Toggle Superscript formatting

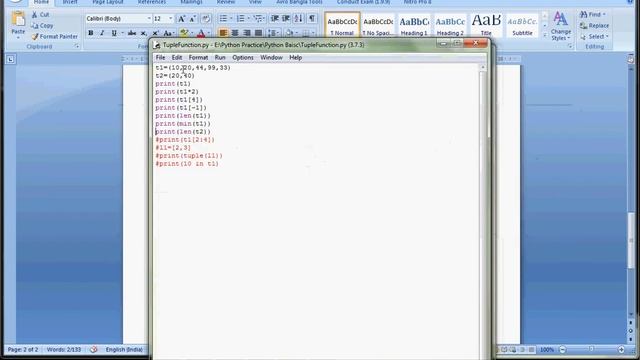pos(155,33)
